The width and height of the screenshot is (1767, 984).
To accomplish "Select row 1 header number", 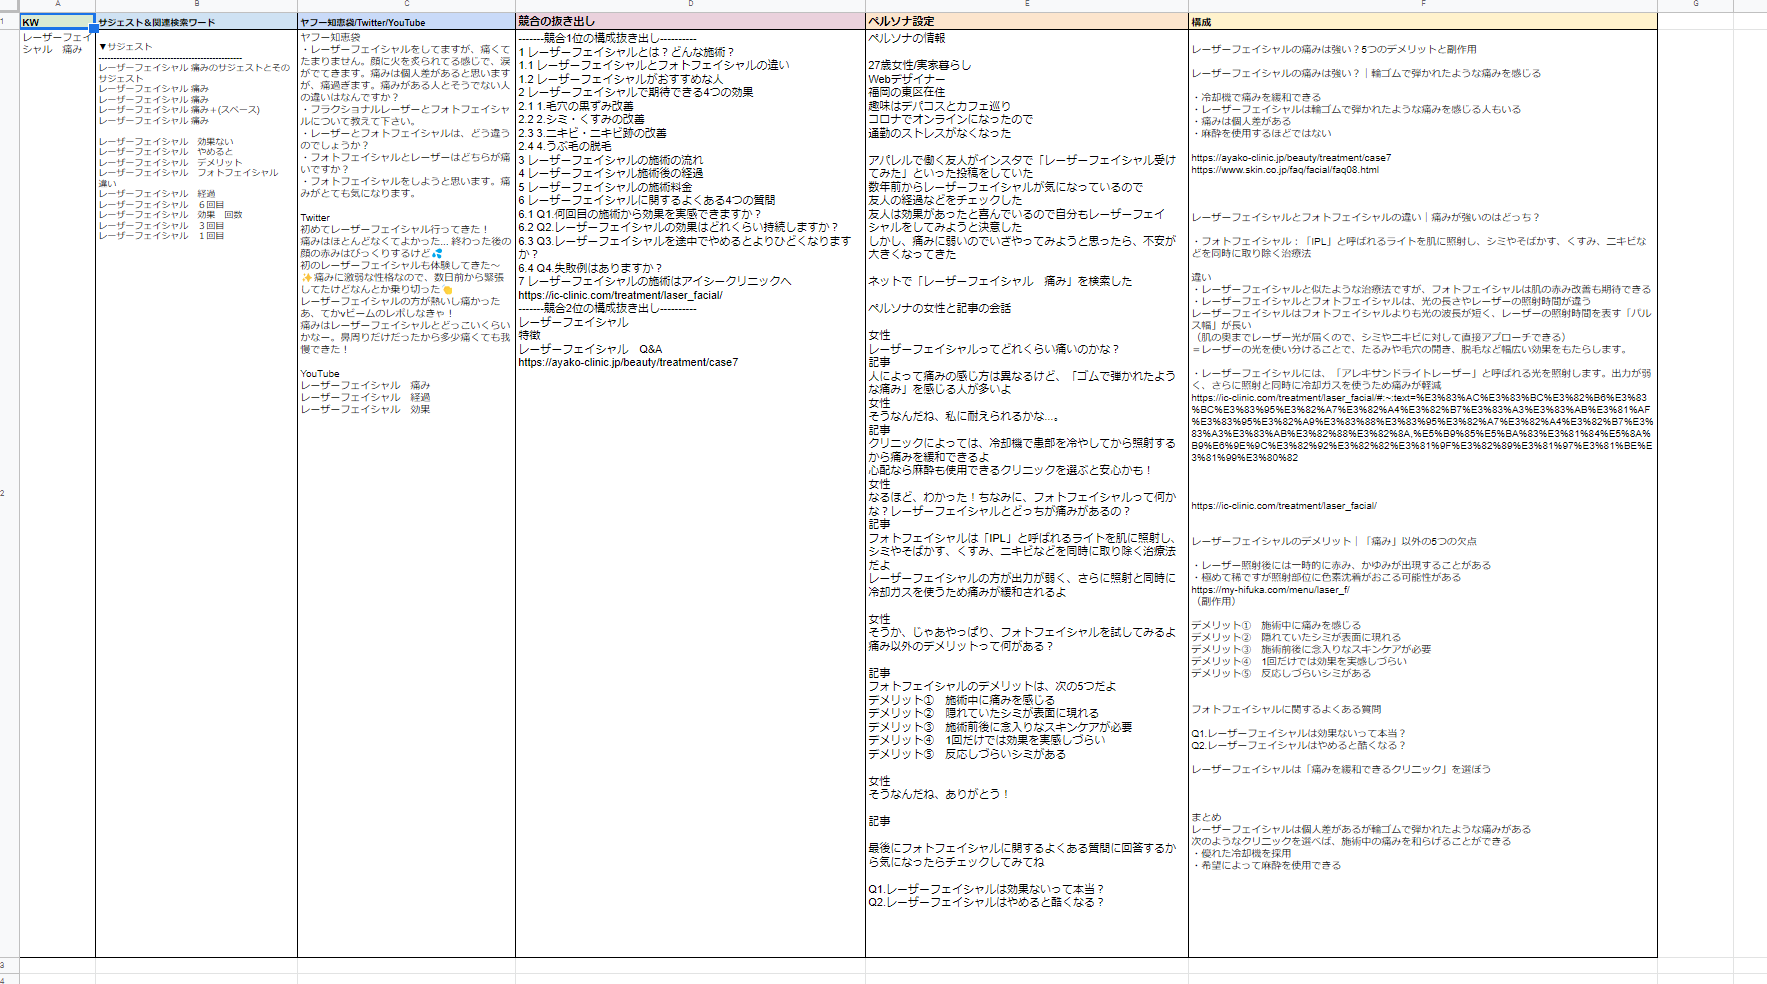I will (9, 21).
